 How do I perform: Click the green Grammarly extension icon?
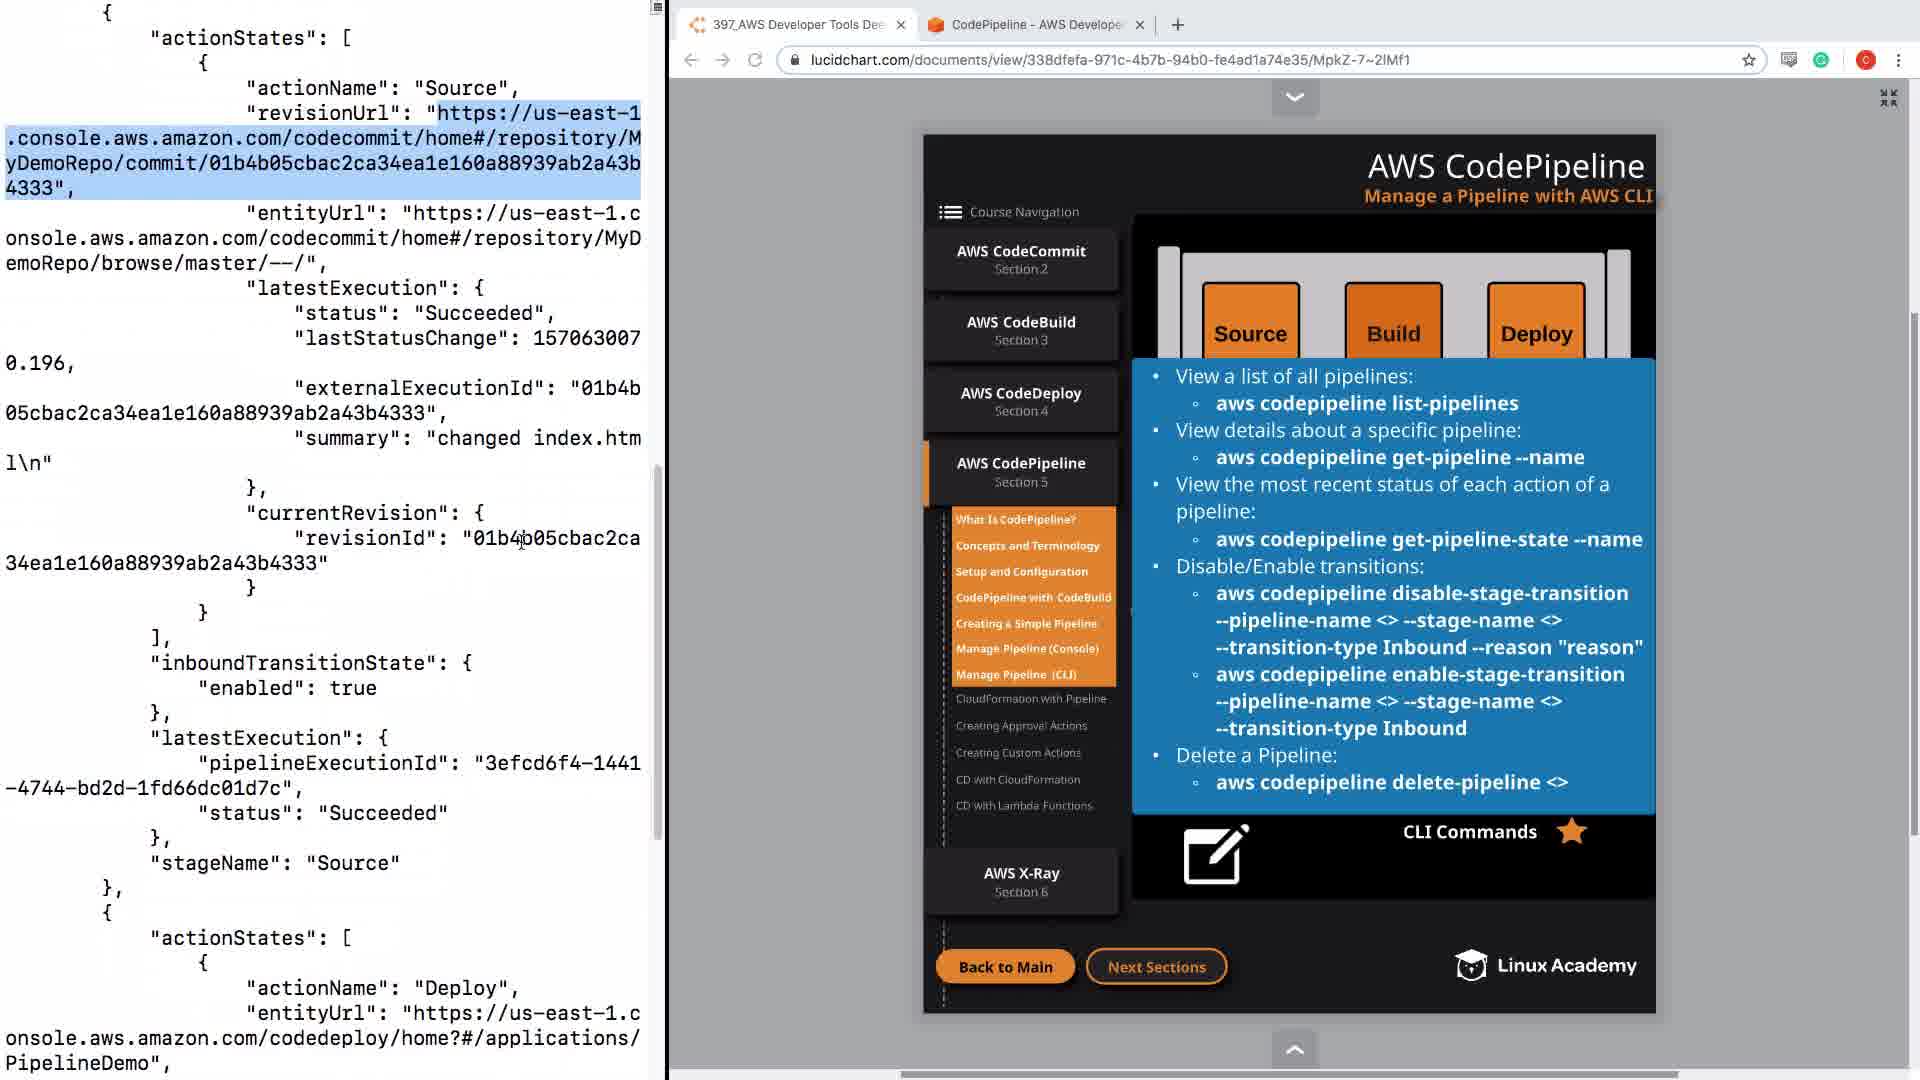pyautogui.click(x=1821, y=60)
